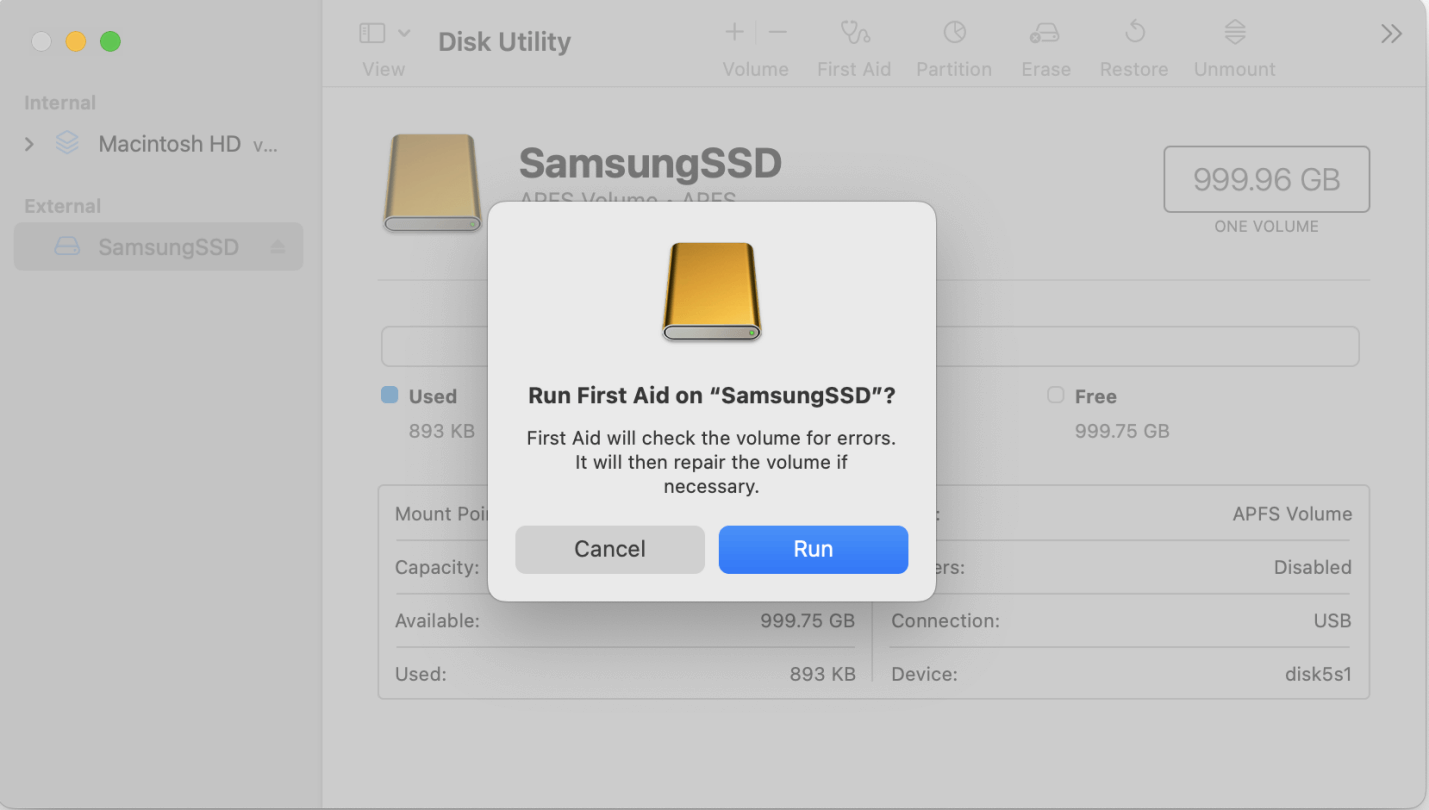Image resolution: width=1429 pixels, height=810 pixels.
Task: Open the Partition tool icon
Action: pyautogui.click(x=954, y=33)
